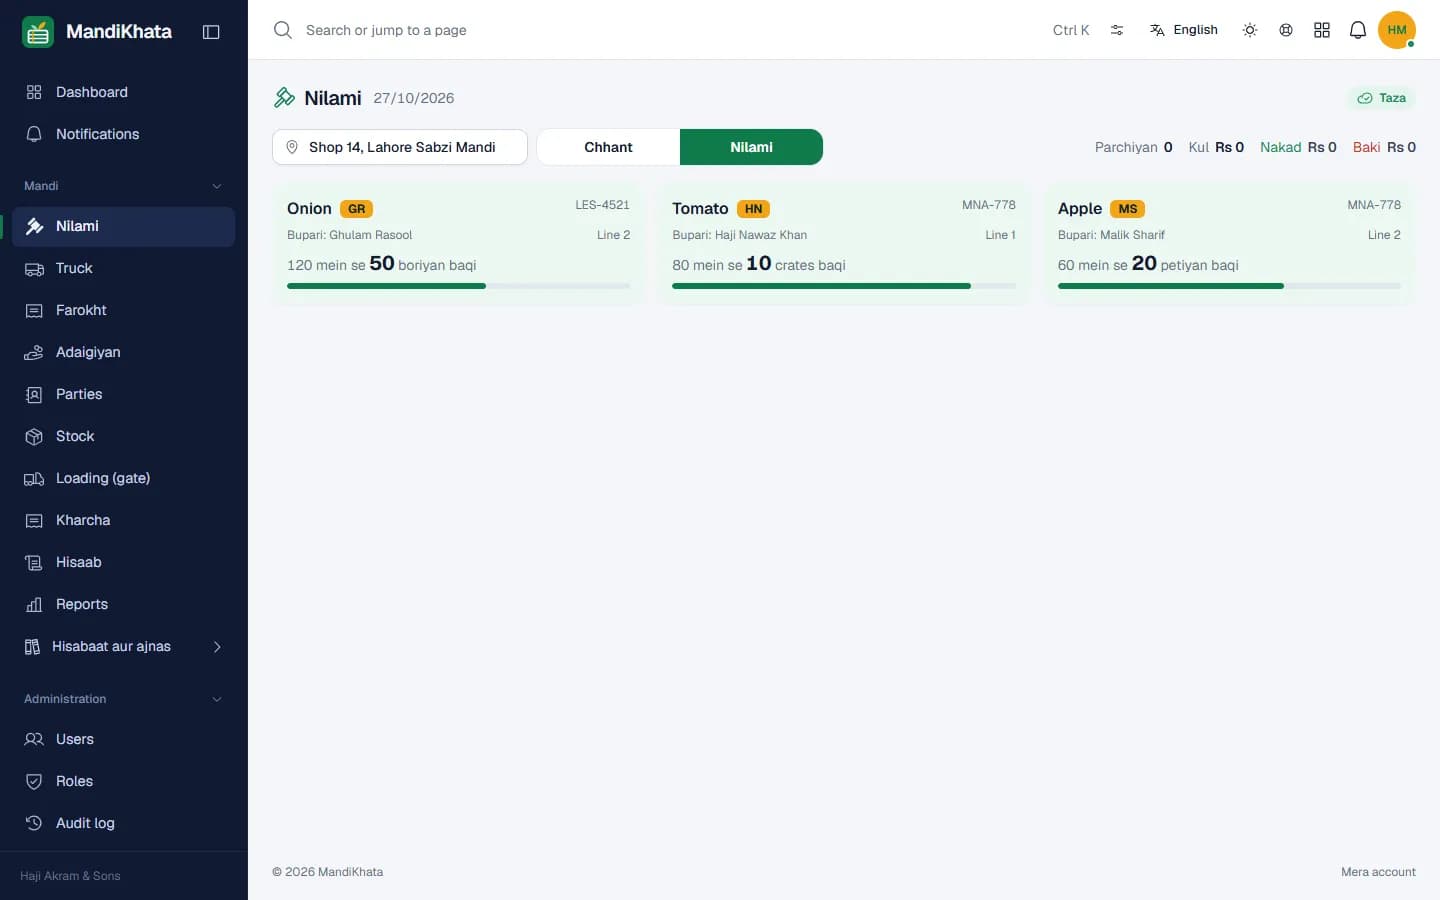Open the Farokht page
The width and height of the screenshot is (1440, 900).
(124, 310)
